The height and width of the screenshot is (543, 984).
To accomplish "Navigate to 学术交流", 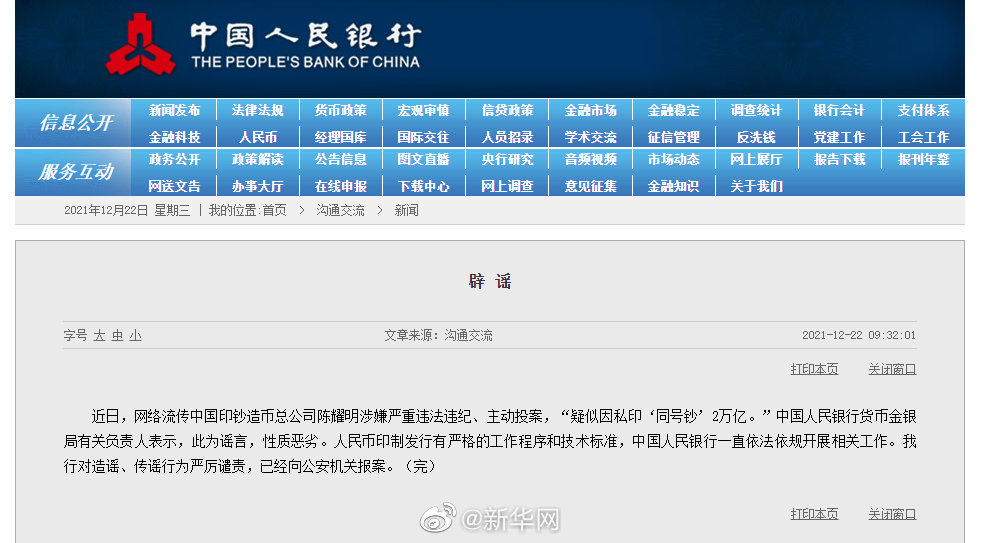I will tap(591, 137).
